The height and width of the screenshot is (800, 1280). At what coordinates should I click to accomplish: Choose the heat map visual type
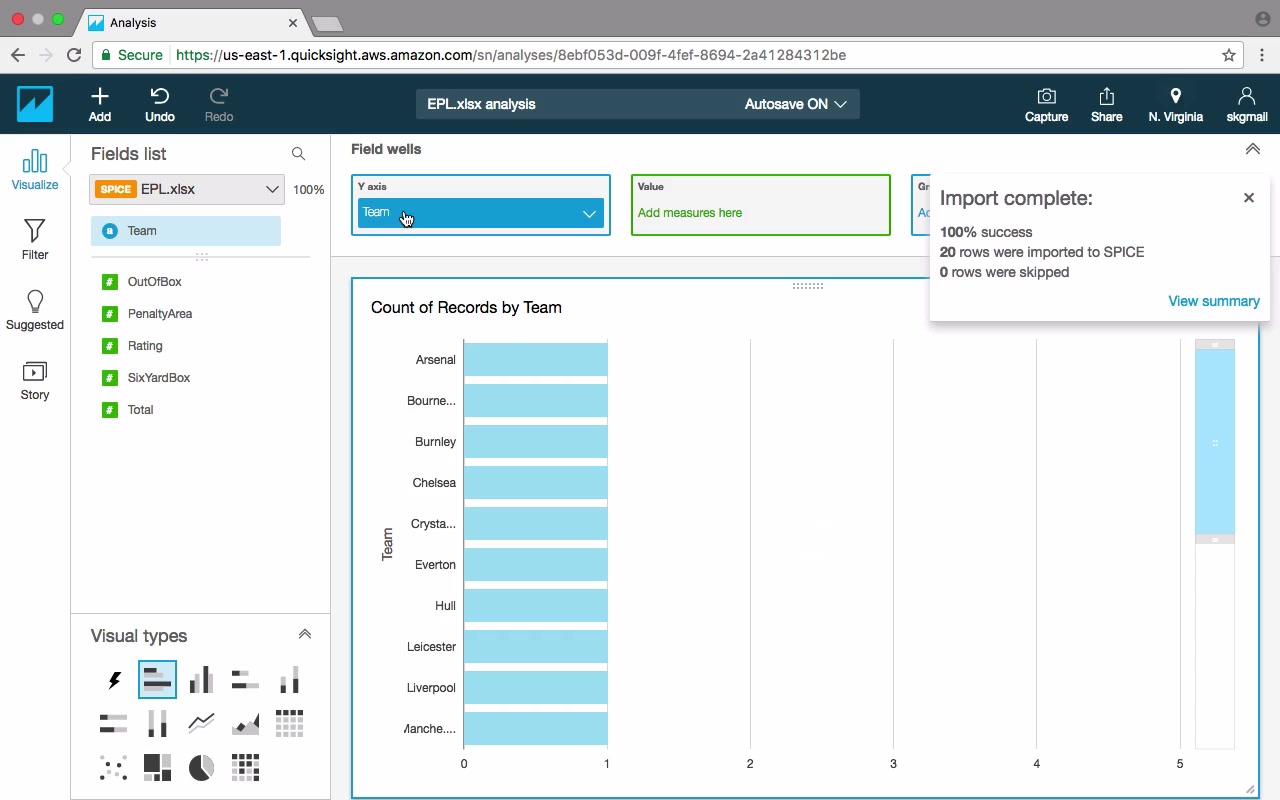point(245,767)
